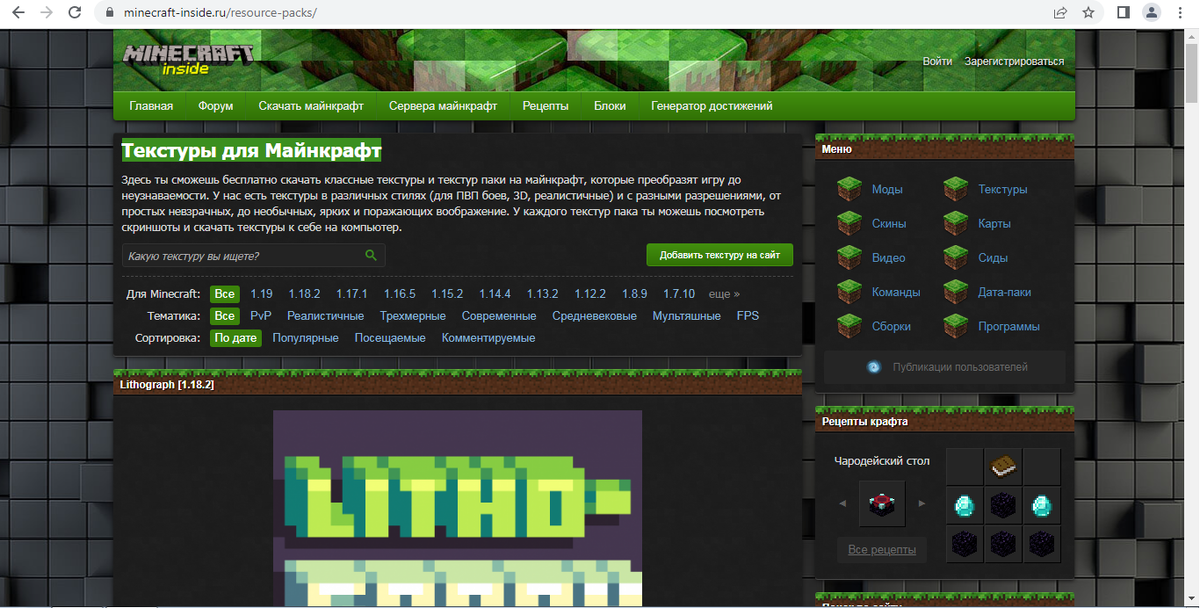Open the Форум menu item

[x=215, y=106]
